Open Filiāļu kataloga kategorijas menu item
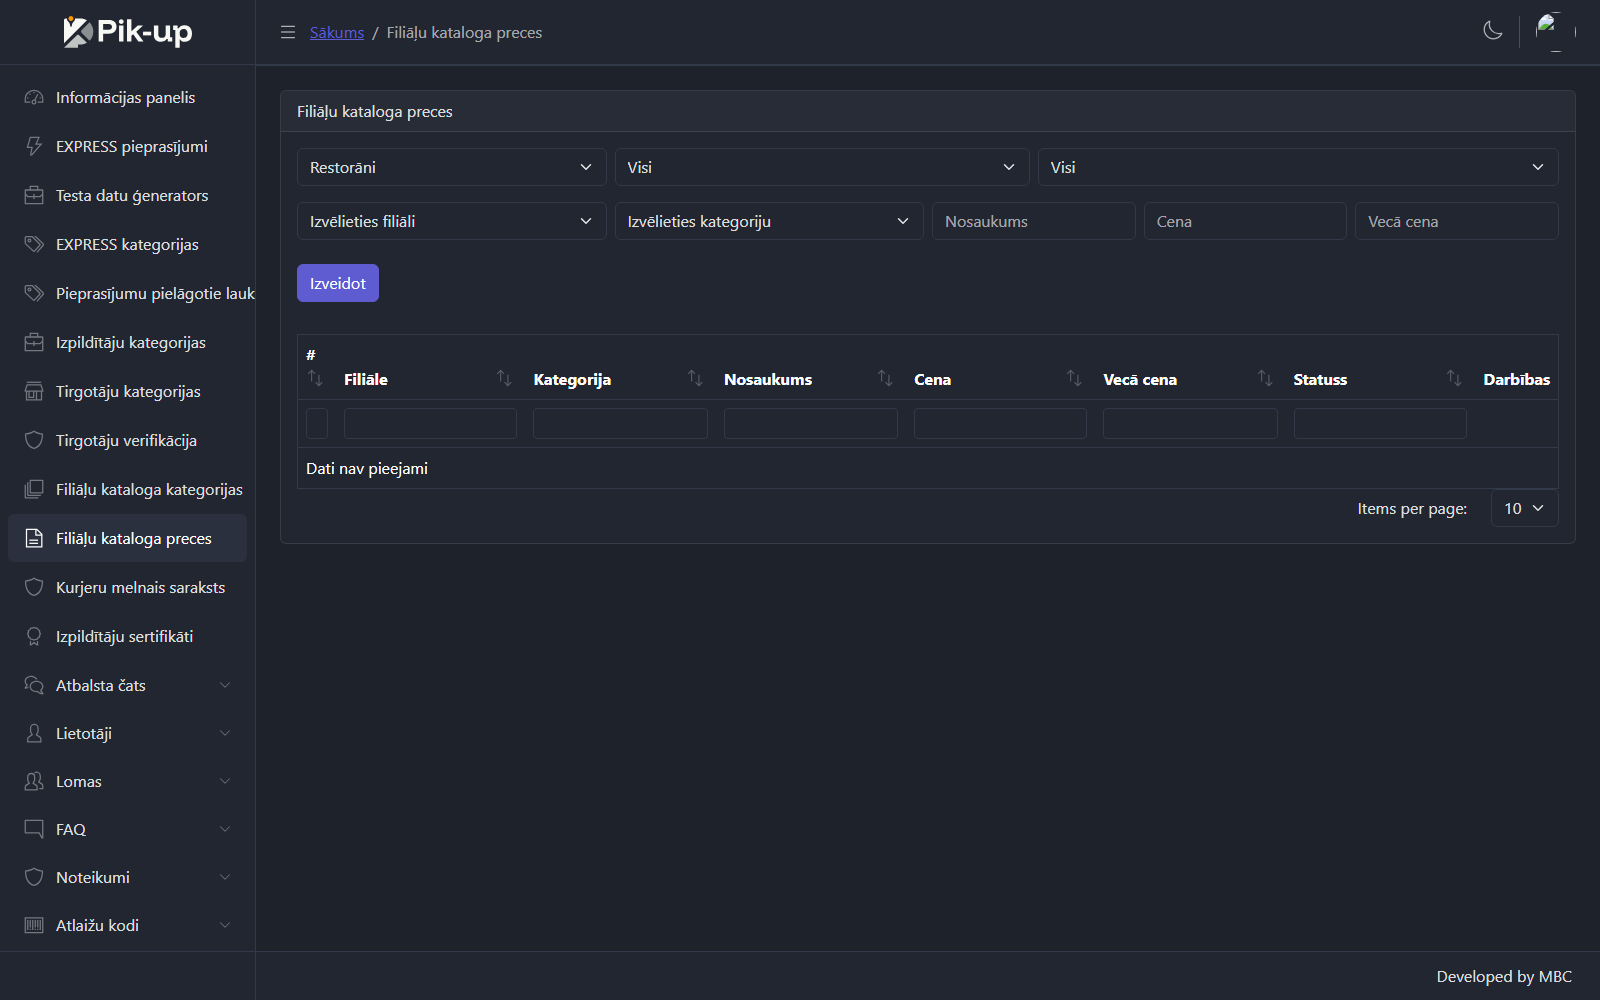 [x=127, y=490]
